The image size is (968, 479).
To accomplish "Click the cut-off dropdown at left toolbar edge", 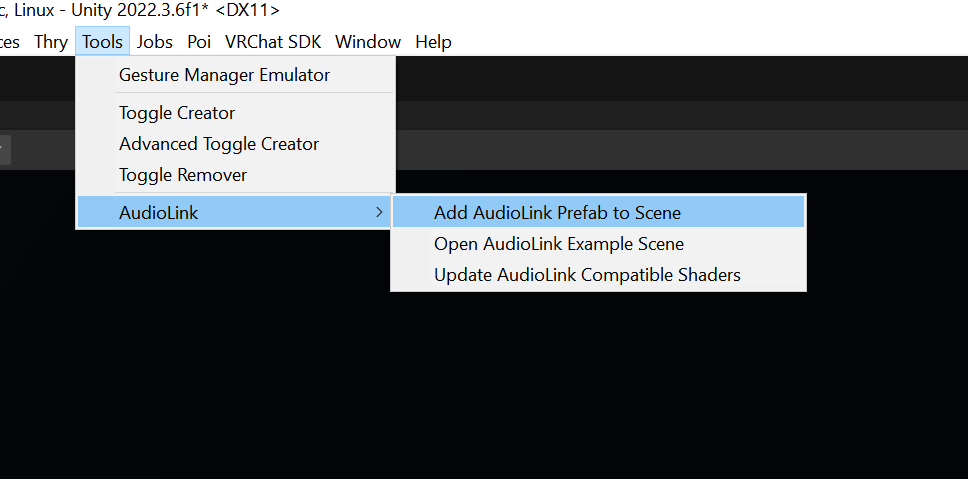I will tap(3, 150).
